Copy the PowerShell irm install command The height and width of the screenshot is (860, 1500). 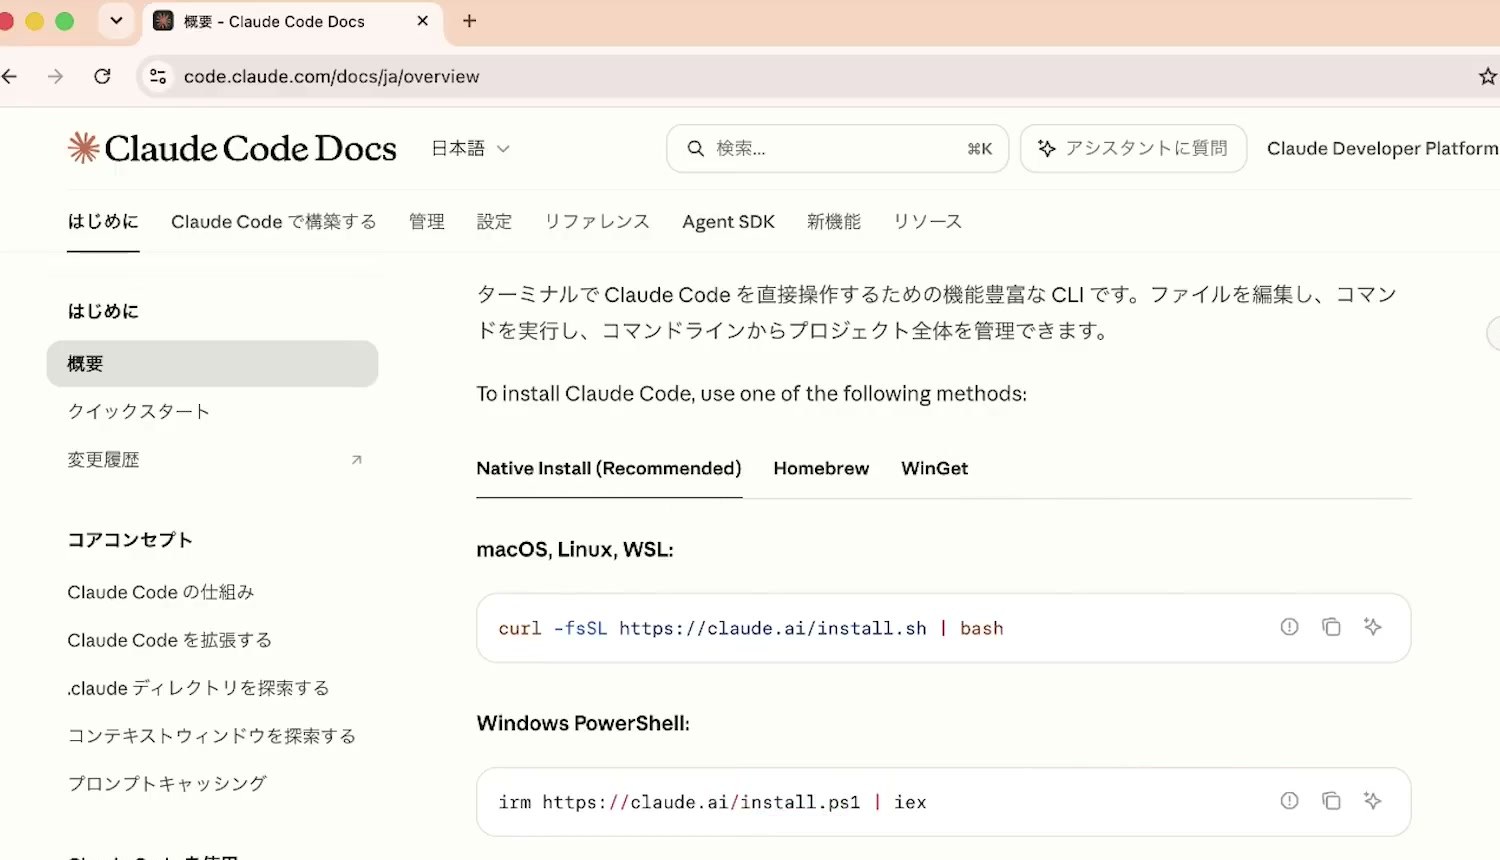tap(1331, 801)
